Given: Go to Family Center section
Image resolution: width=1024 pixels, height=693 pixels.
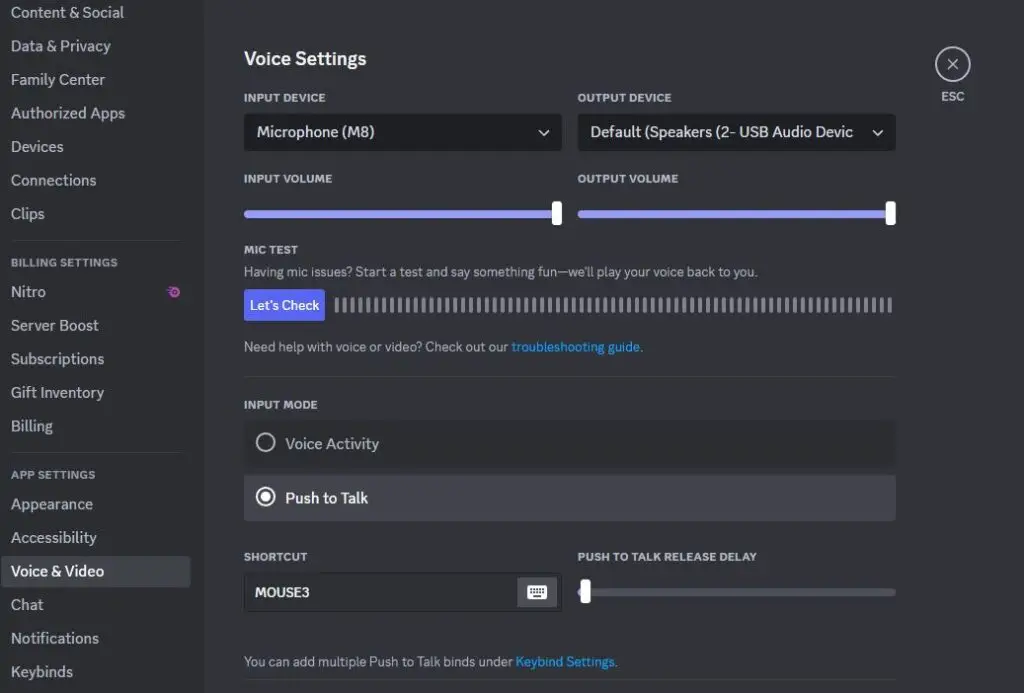Looking at the screenshot, I should pos(58,80).
